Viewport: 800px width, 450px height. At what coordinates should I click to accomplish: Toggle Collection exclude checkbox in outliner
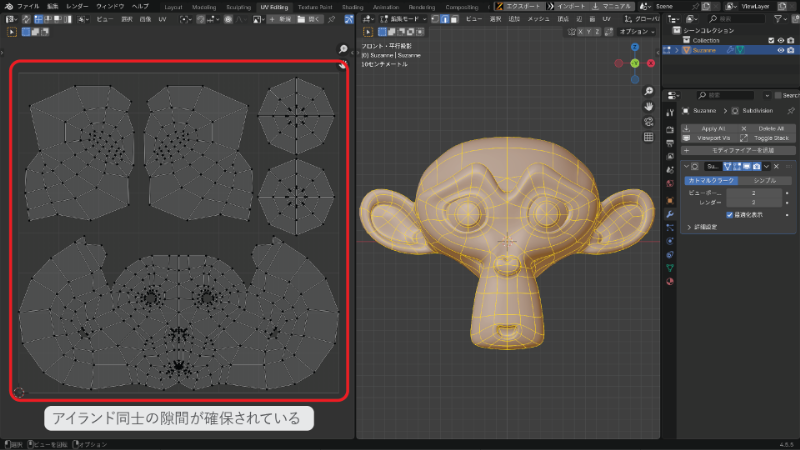(x=771, y=40)
